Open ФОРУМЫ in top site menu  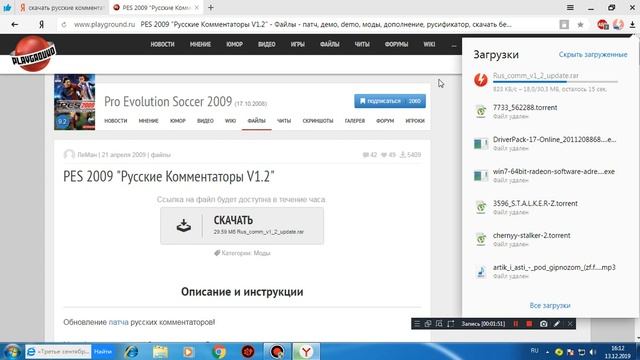[x=396, y=44]
